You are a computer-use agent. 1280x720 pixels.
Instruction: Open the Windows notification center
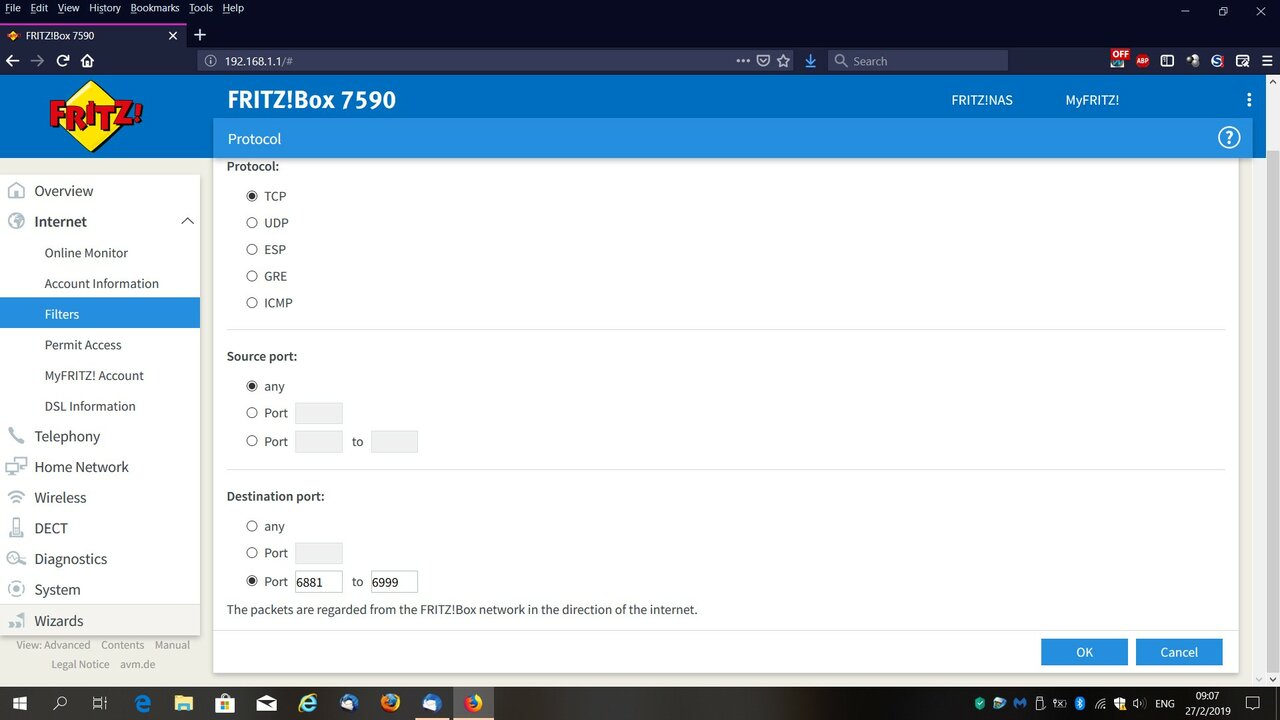pos(1253,703)
